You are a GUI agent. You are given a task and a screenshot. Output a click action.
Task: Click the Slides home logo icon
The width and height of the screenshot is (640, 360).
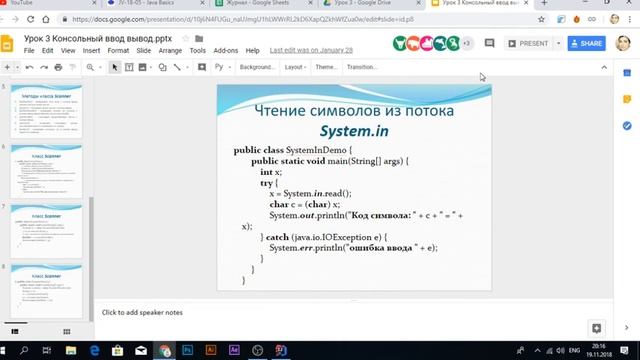[x=7, y=44]
